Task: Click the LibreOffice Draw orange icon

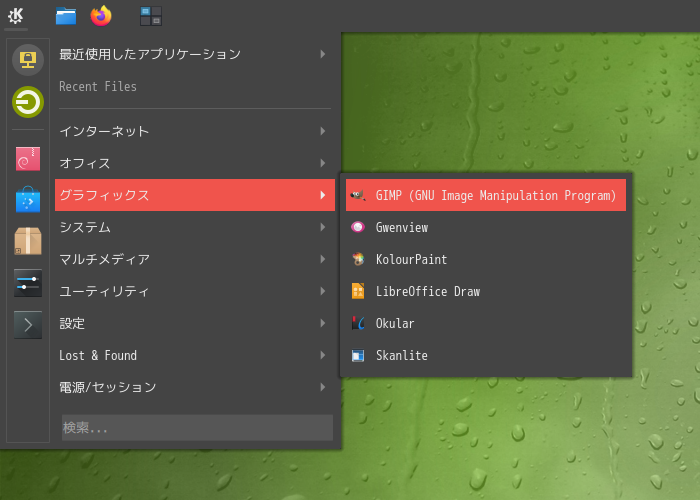Action: (x=358, y=291)
